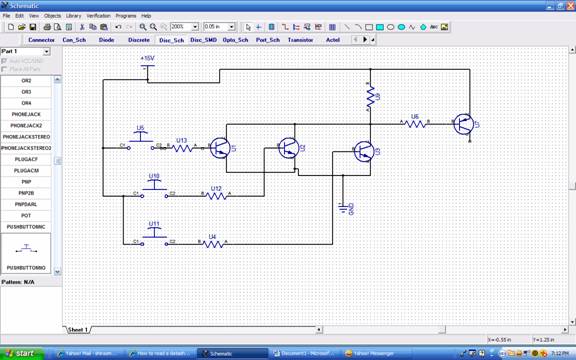Viewport: 576px width, 360px height.
Task: Click the Undo arrow icon
Action: coord(118,27)
